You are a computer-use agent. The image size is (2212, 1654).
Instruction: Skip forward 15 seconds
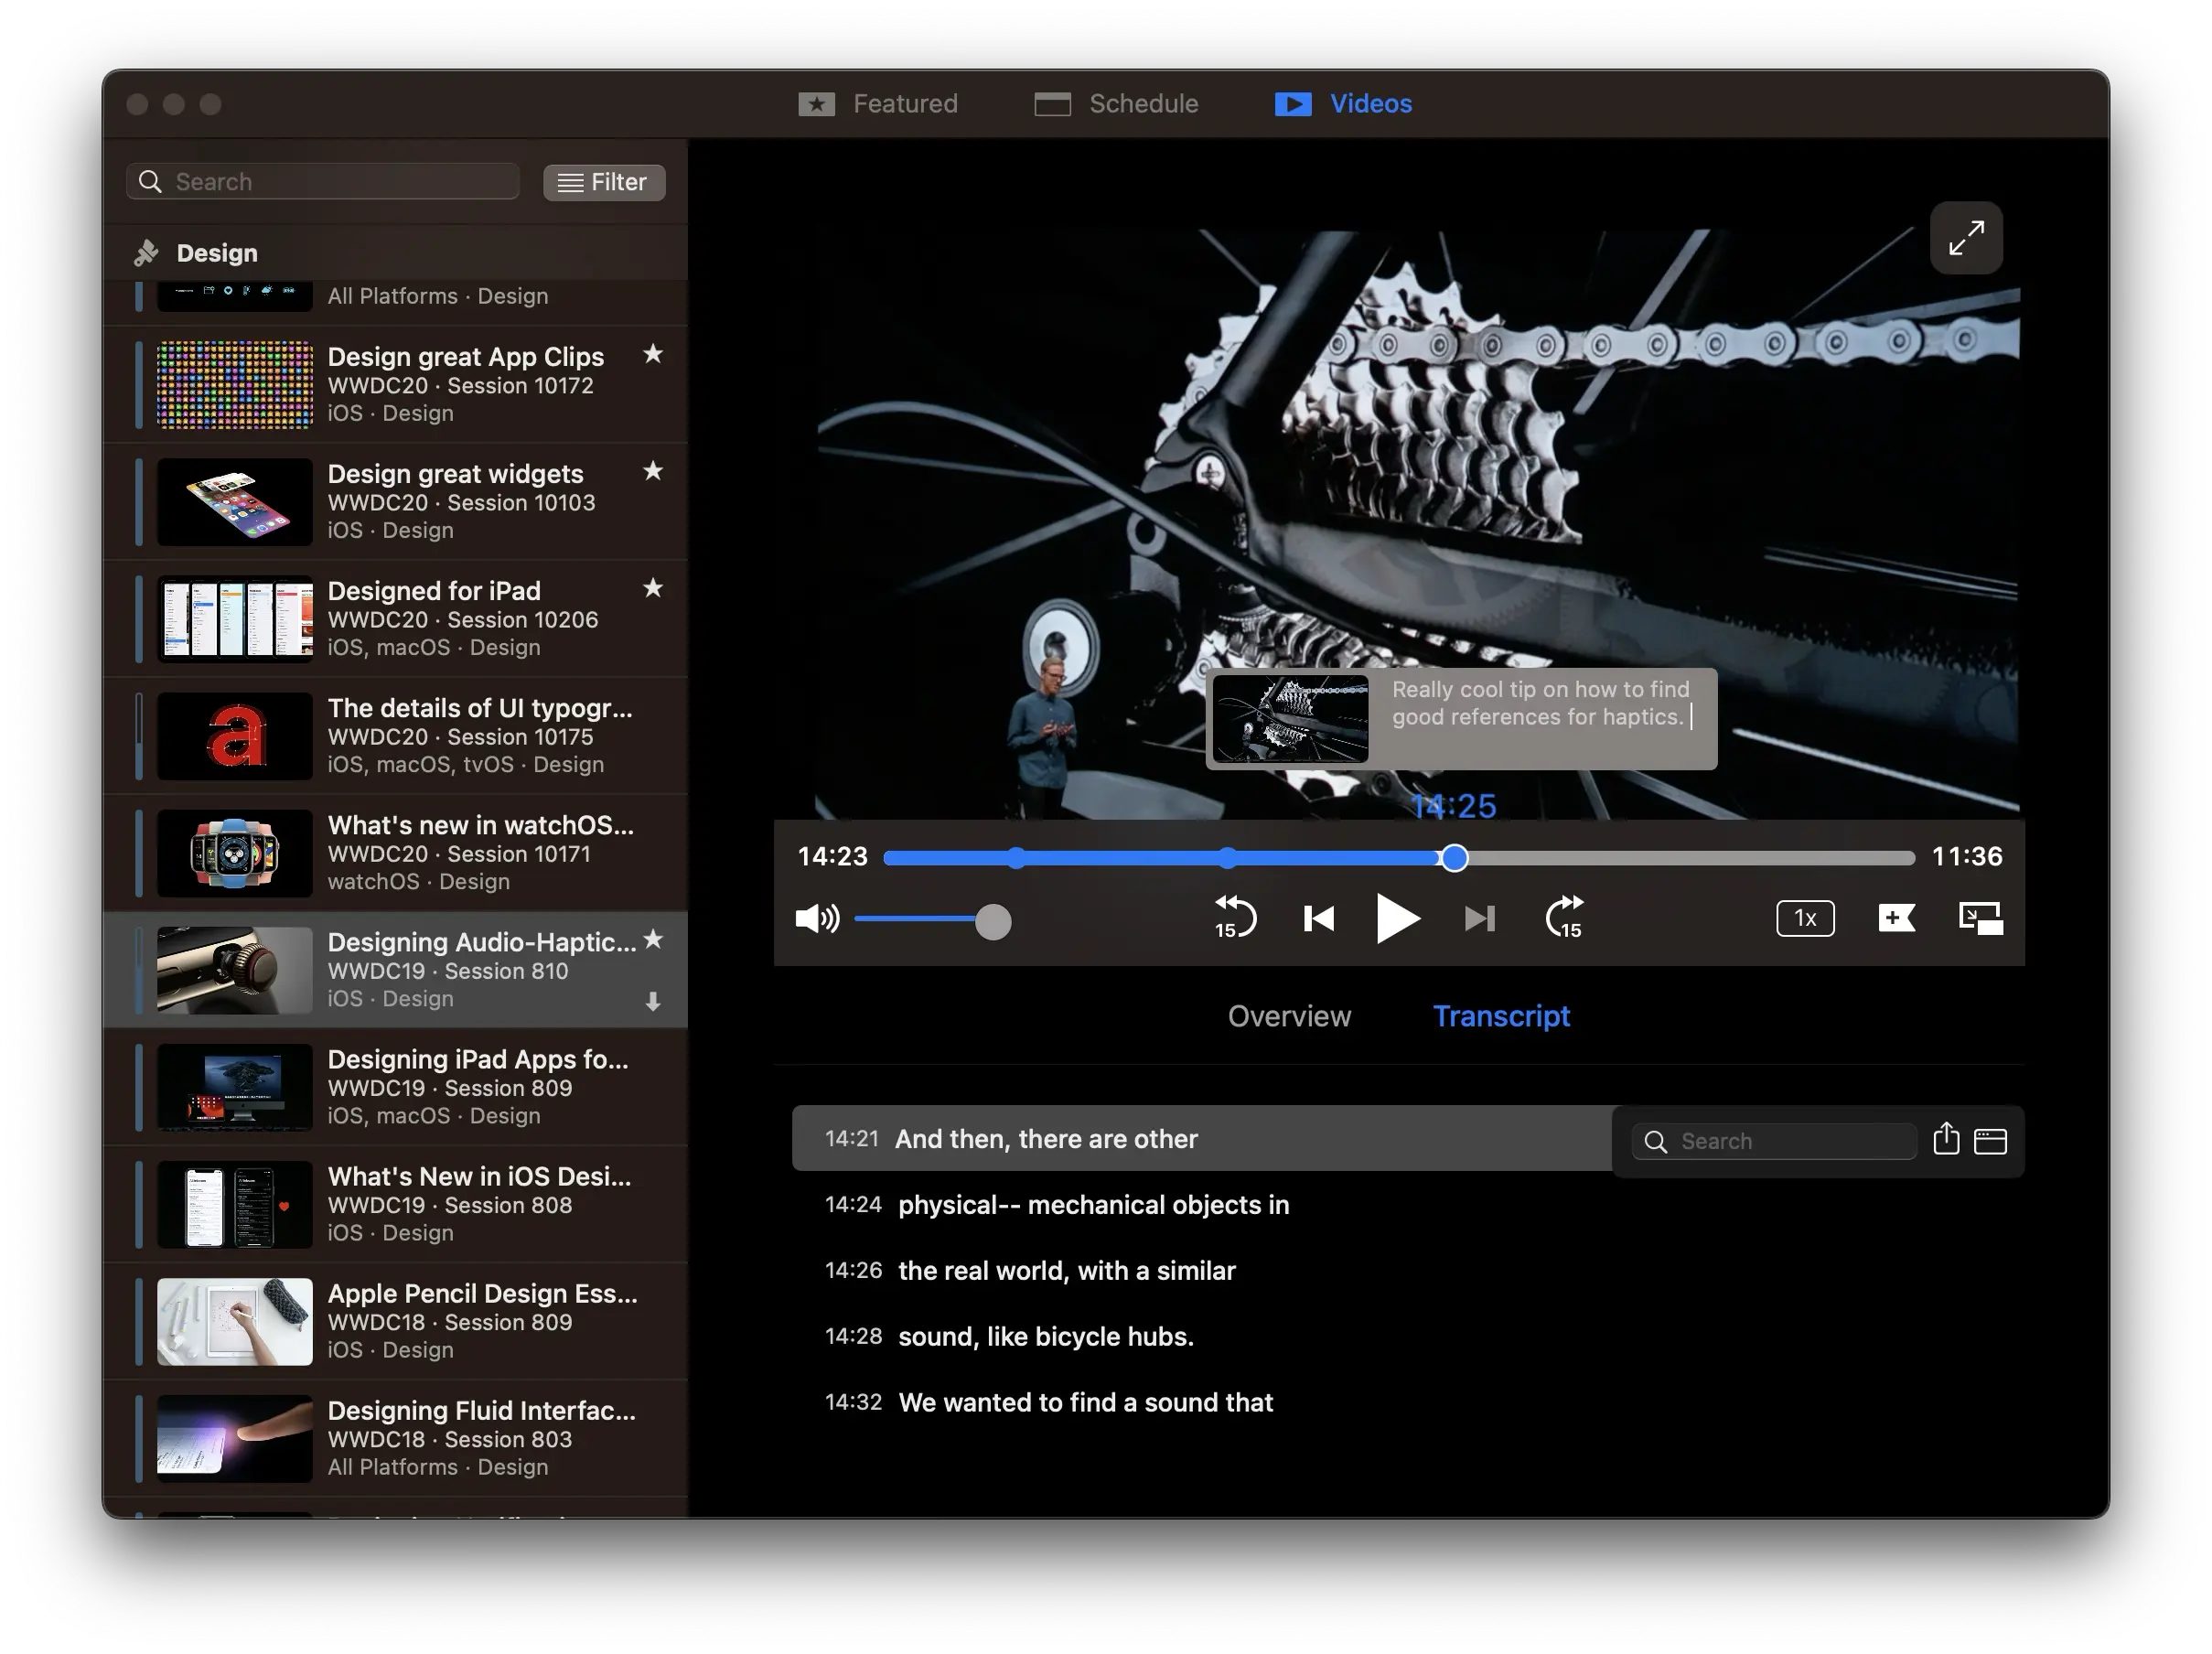click(x=1564, y=917)
